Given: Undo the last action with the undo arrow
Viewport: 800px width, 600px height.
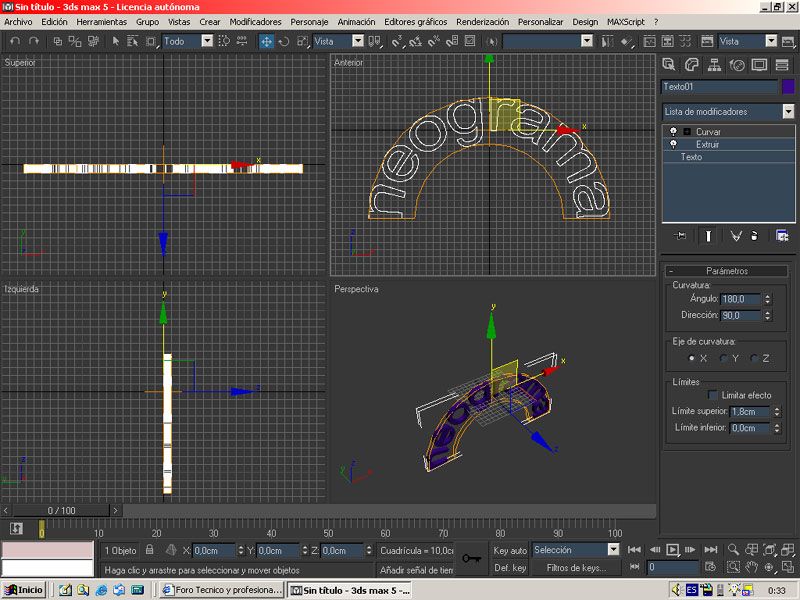Looking at the screenshot, I should pyautogui.click(x=15, y=41).
